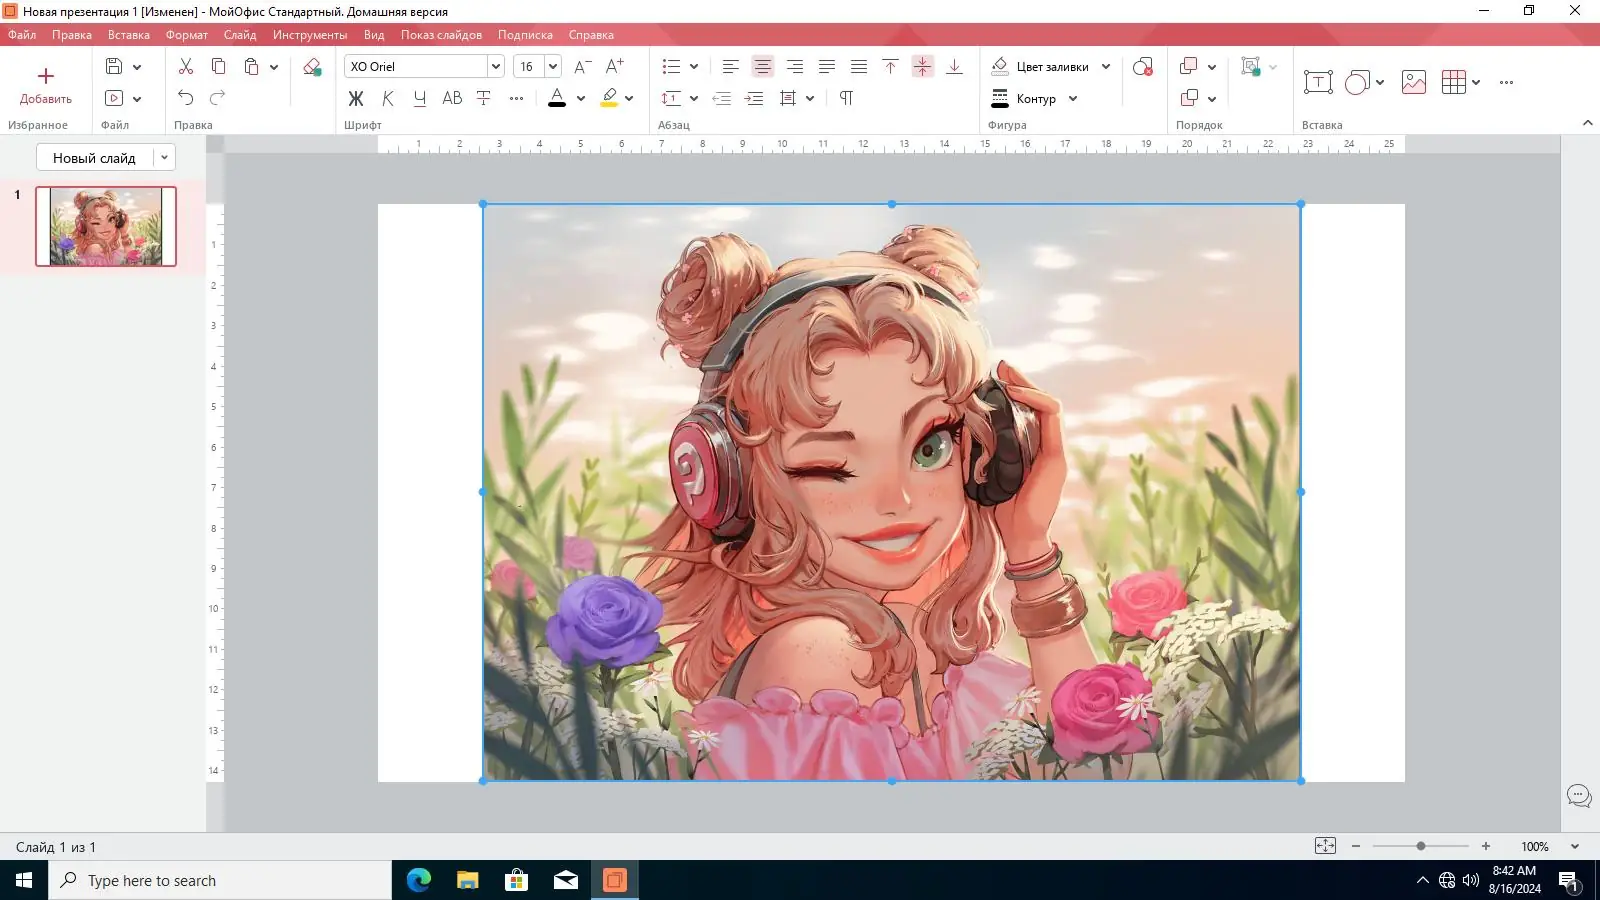This screenshot has width=1600, height=900.
Task: Open the comments panel icon
Action: click(x=1579, y=796)
